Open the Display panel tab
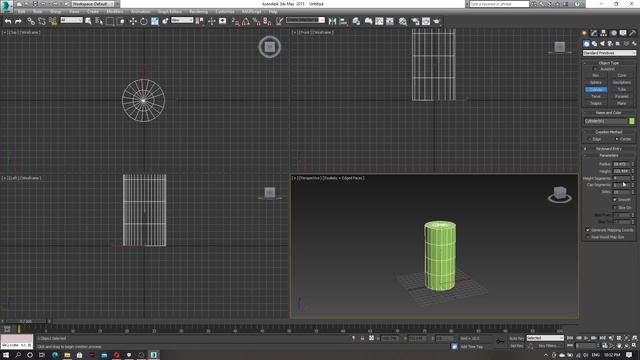The image size is (640, 360). 623,33
